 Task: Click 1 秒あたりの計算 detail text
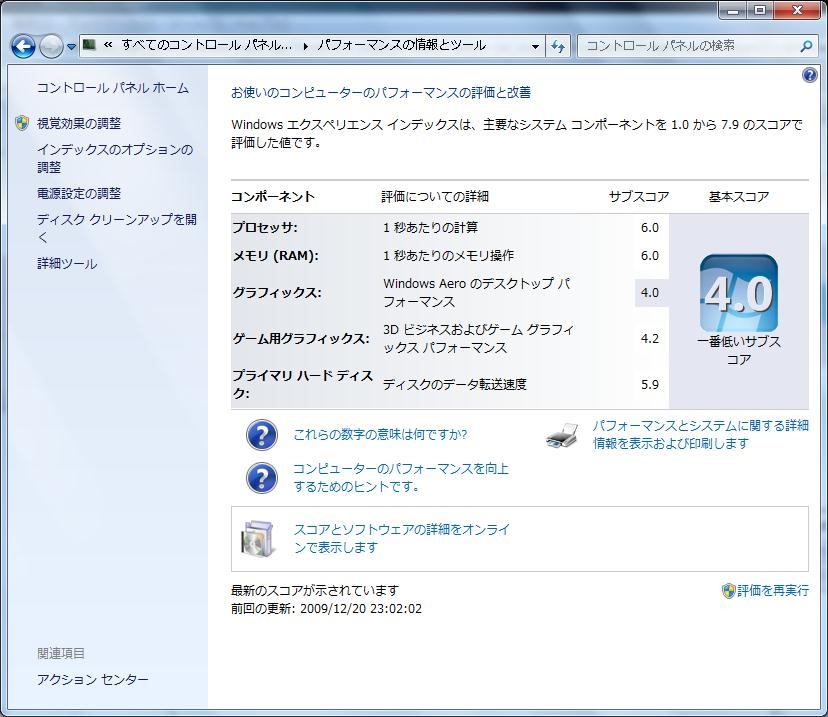tap(430, 228)
